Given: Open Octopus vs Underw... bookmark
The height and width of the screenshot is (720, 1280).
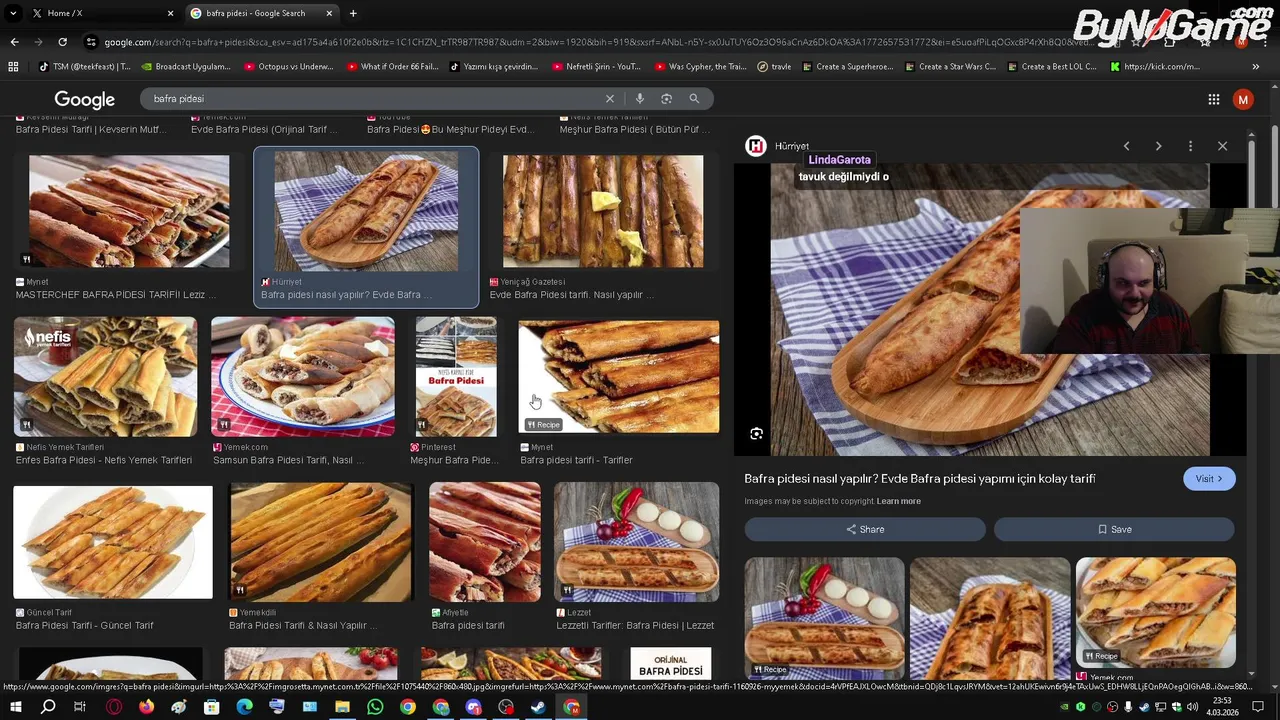Looking at the screenshot, I should tap(289, 67).
